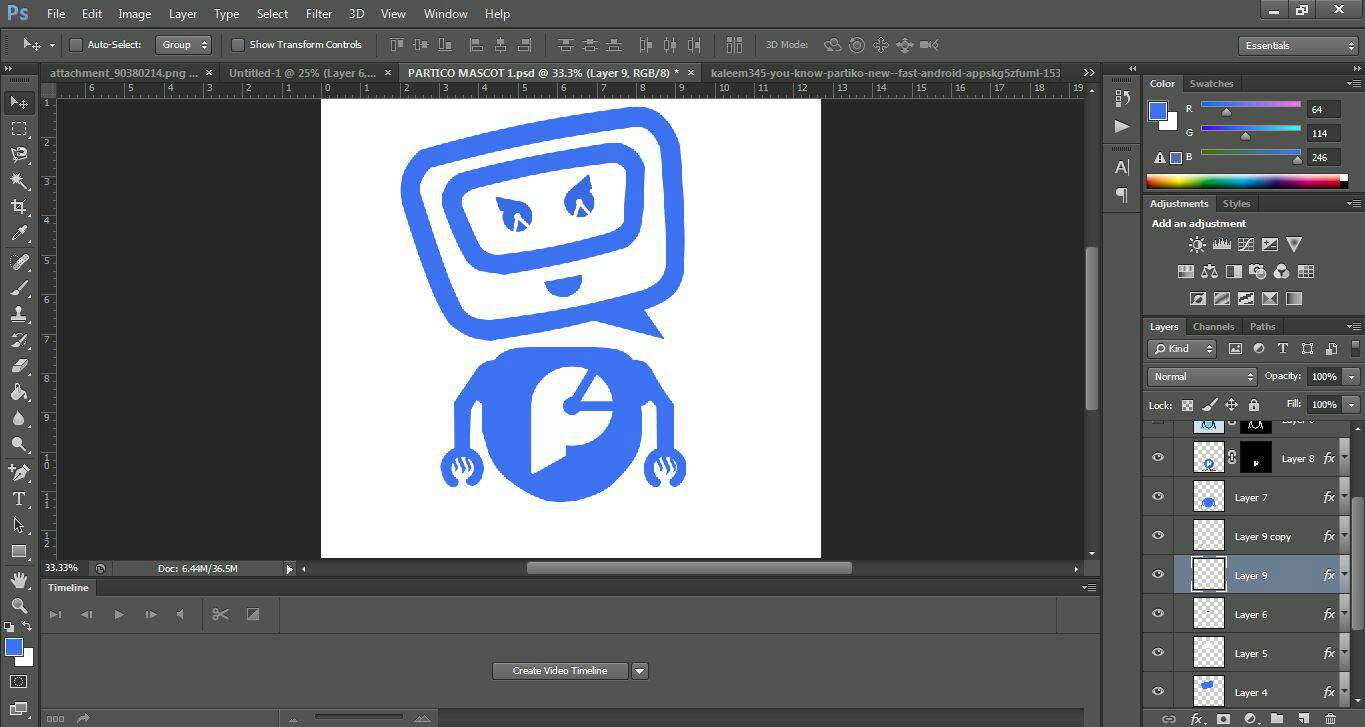This screenshot has width=1365, height=727.
Task: Select the Hand tool
Action: [19, 580]
